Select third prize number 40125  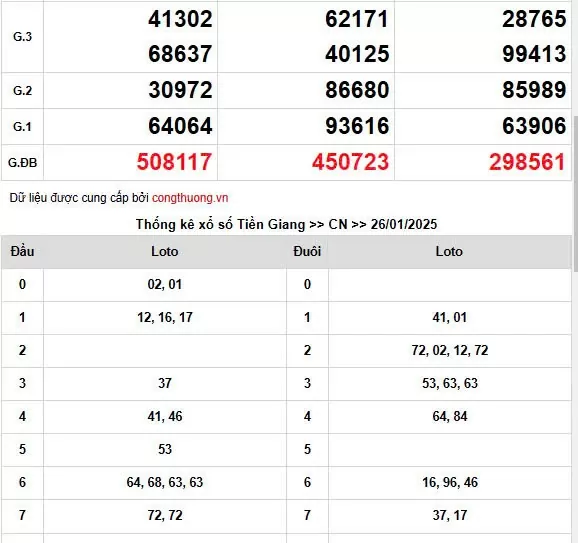click(357, 54)
